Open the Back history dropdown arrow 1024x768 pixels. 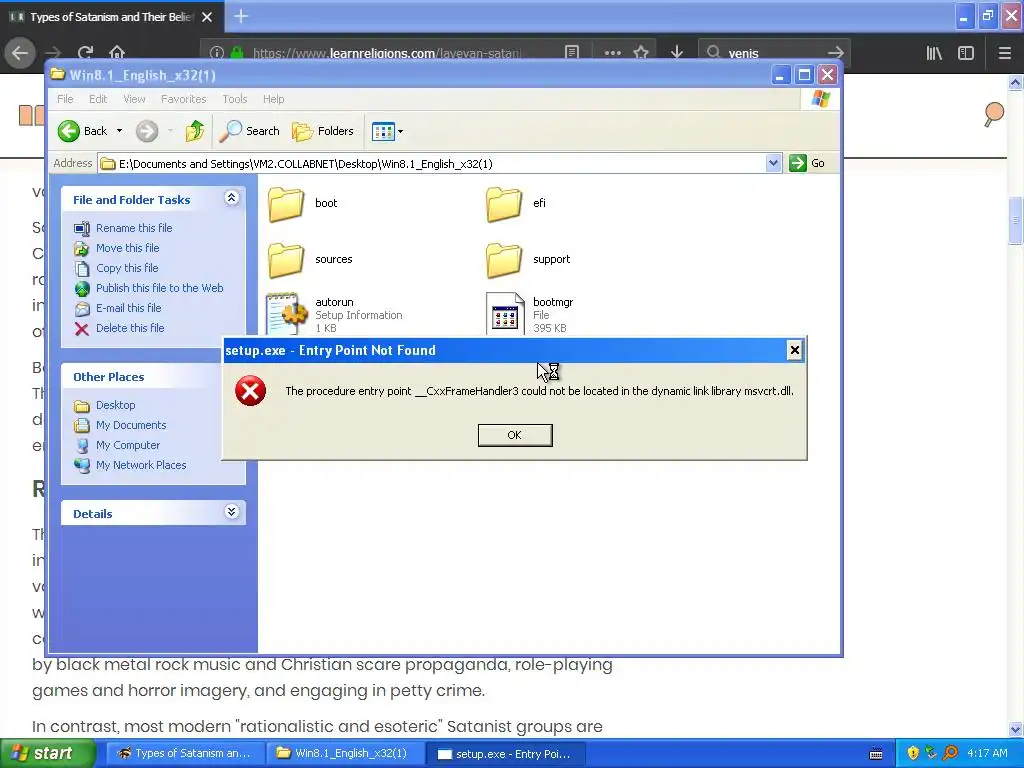pos(120,131)
